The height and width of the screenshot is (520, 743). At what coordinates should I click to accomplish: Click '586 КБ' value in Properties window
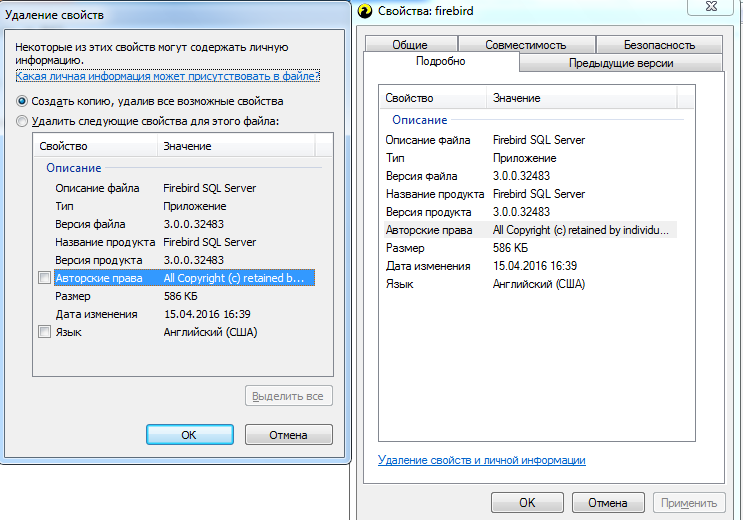pos(510,248)
